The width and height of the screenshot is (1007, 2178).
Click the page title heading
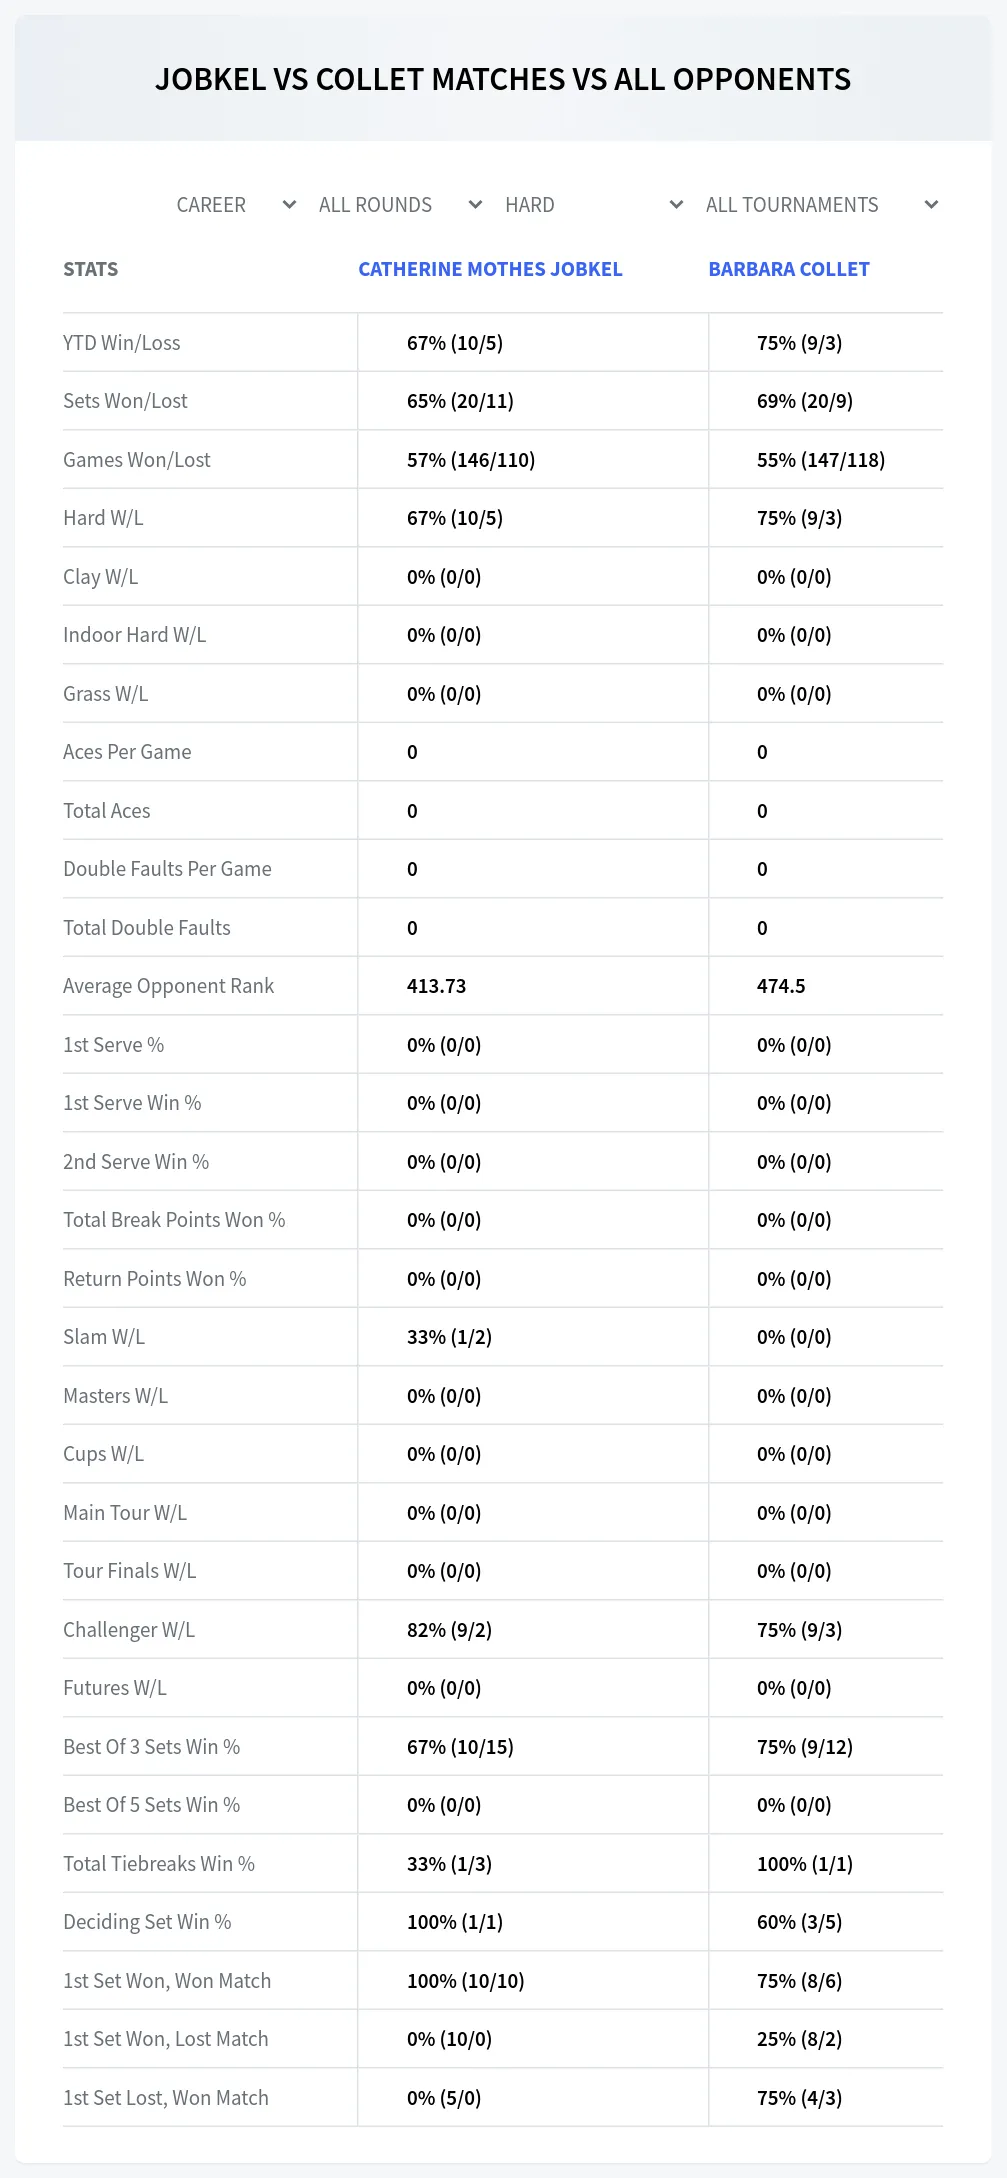[503, 79]
